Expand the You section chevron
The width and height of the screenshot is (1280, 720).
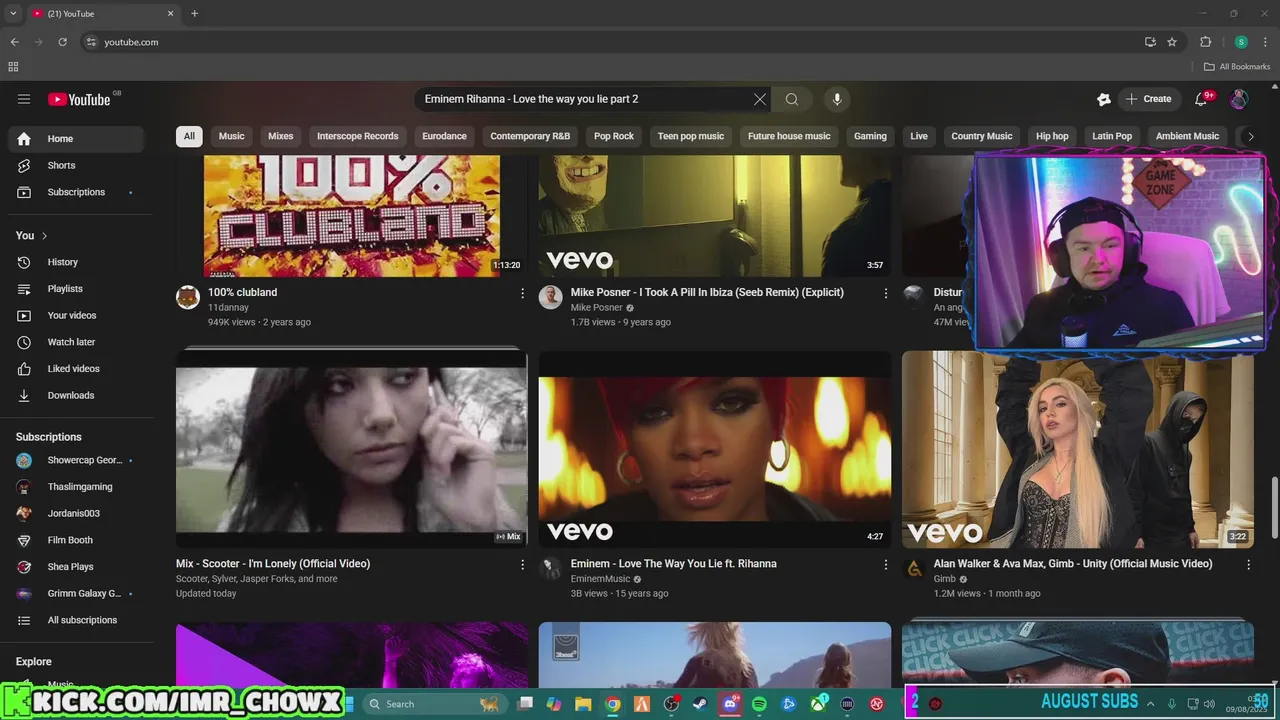click(44, 236)
